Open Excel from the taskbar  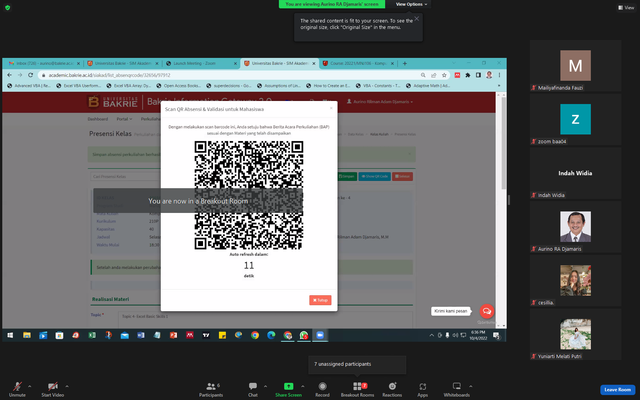click(92, 336)
